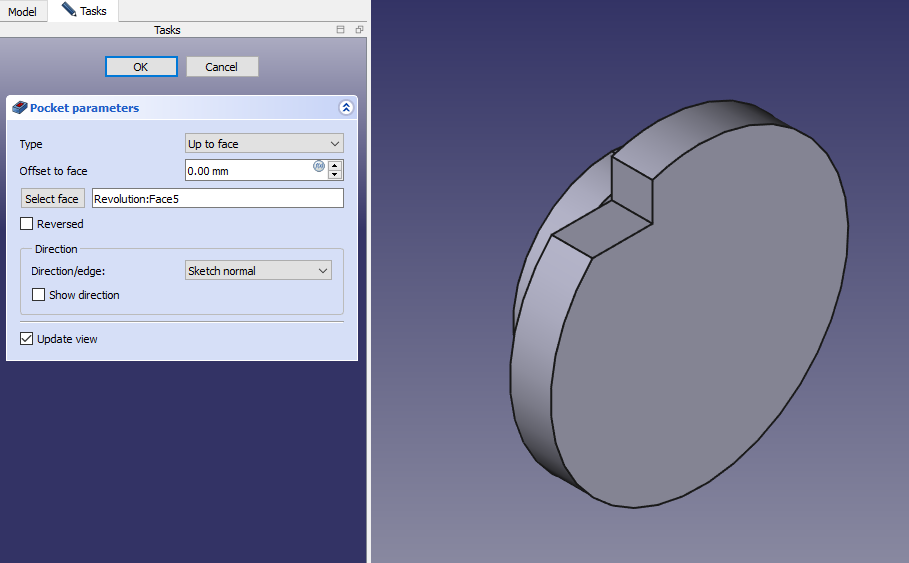The height and width of the screenshot is (563, 909).
Task: Cancel the pocket operation
Action: [x=222, y=67]
